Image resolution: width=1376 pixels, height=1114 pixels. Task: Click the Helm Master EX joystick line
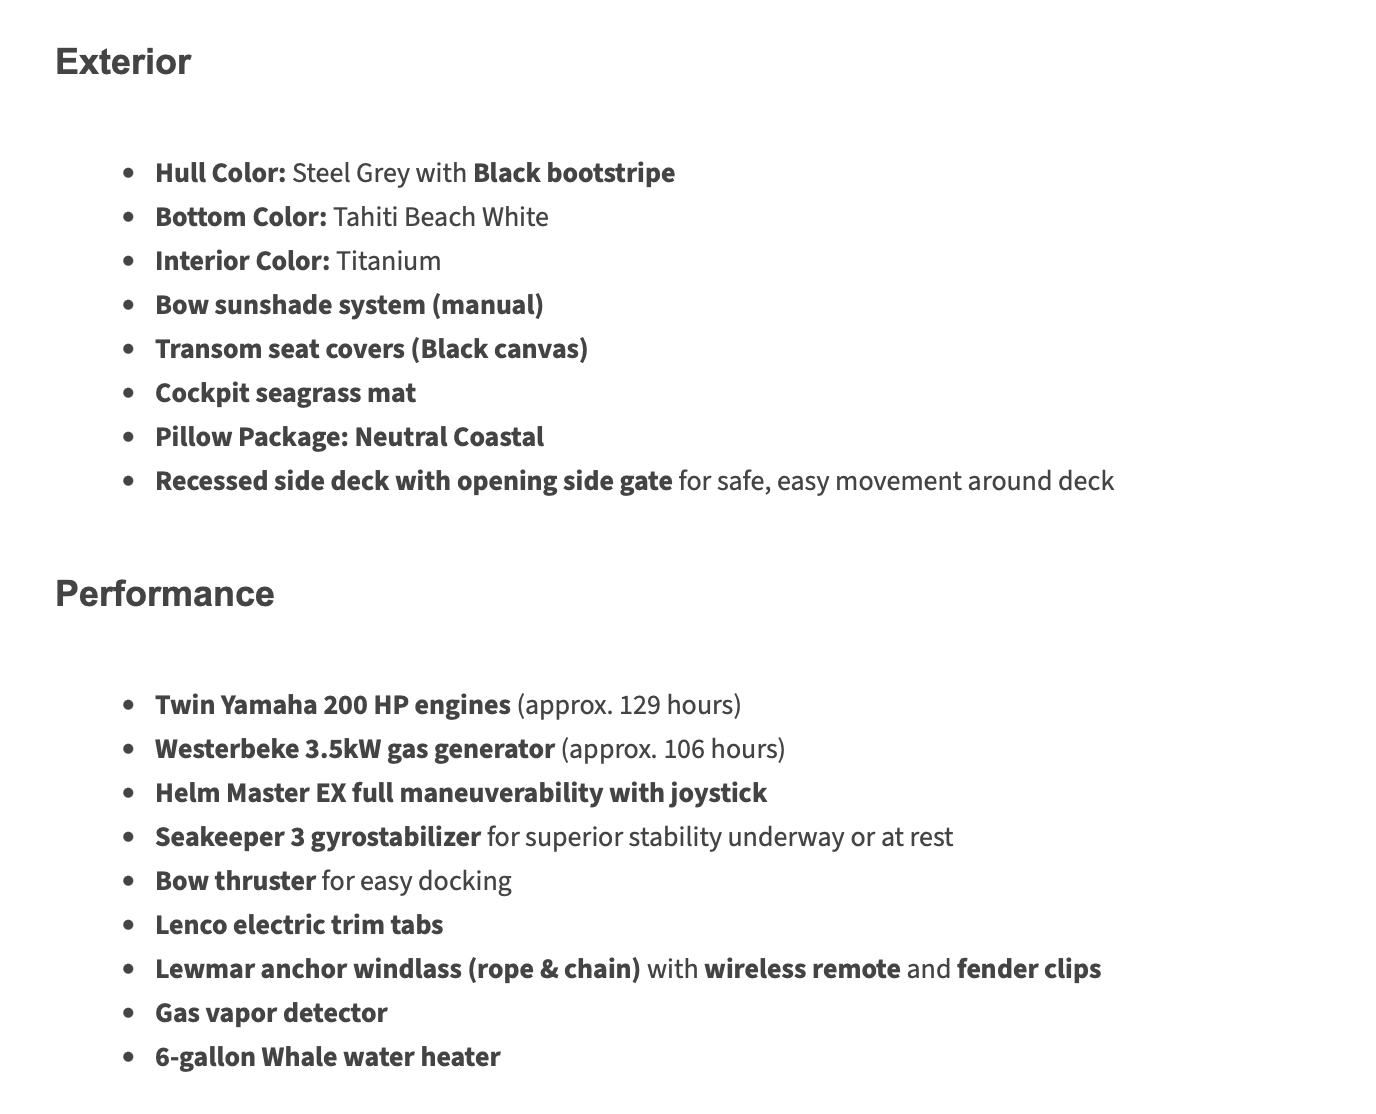click(x=460, y=793)
